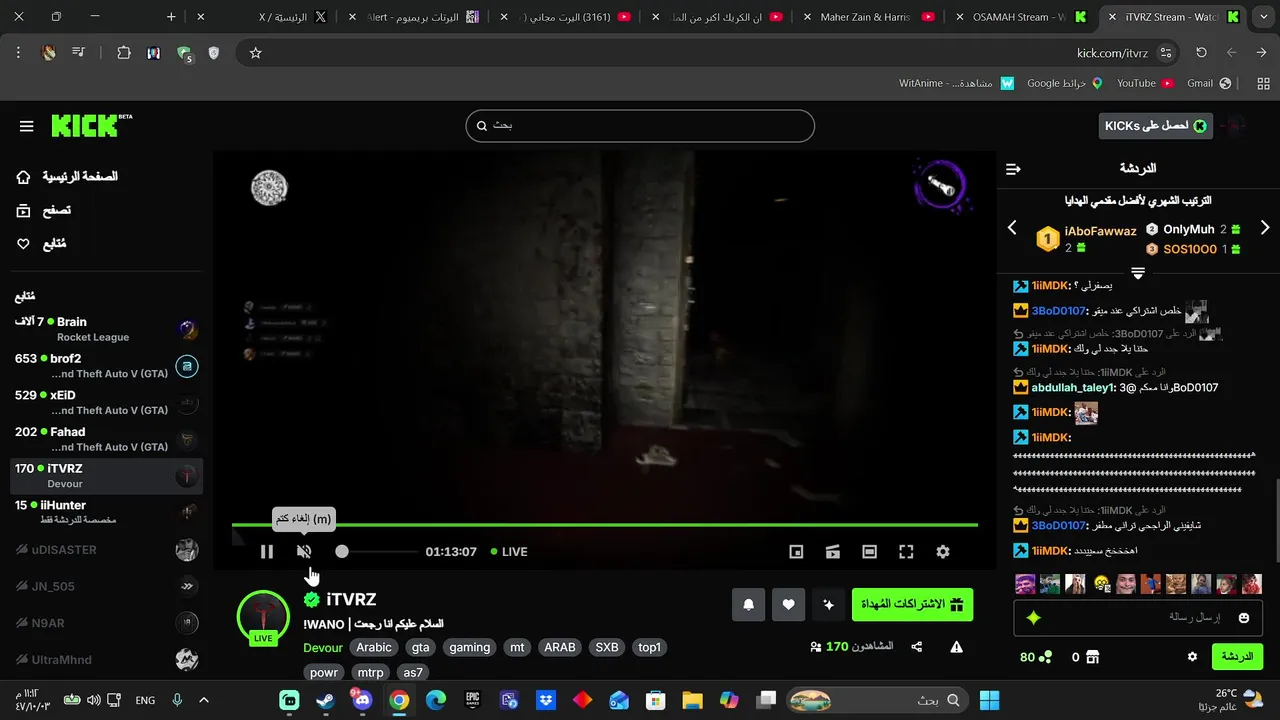
Task: Select iiHunter channel in sidebar
Action: [106, 512]
